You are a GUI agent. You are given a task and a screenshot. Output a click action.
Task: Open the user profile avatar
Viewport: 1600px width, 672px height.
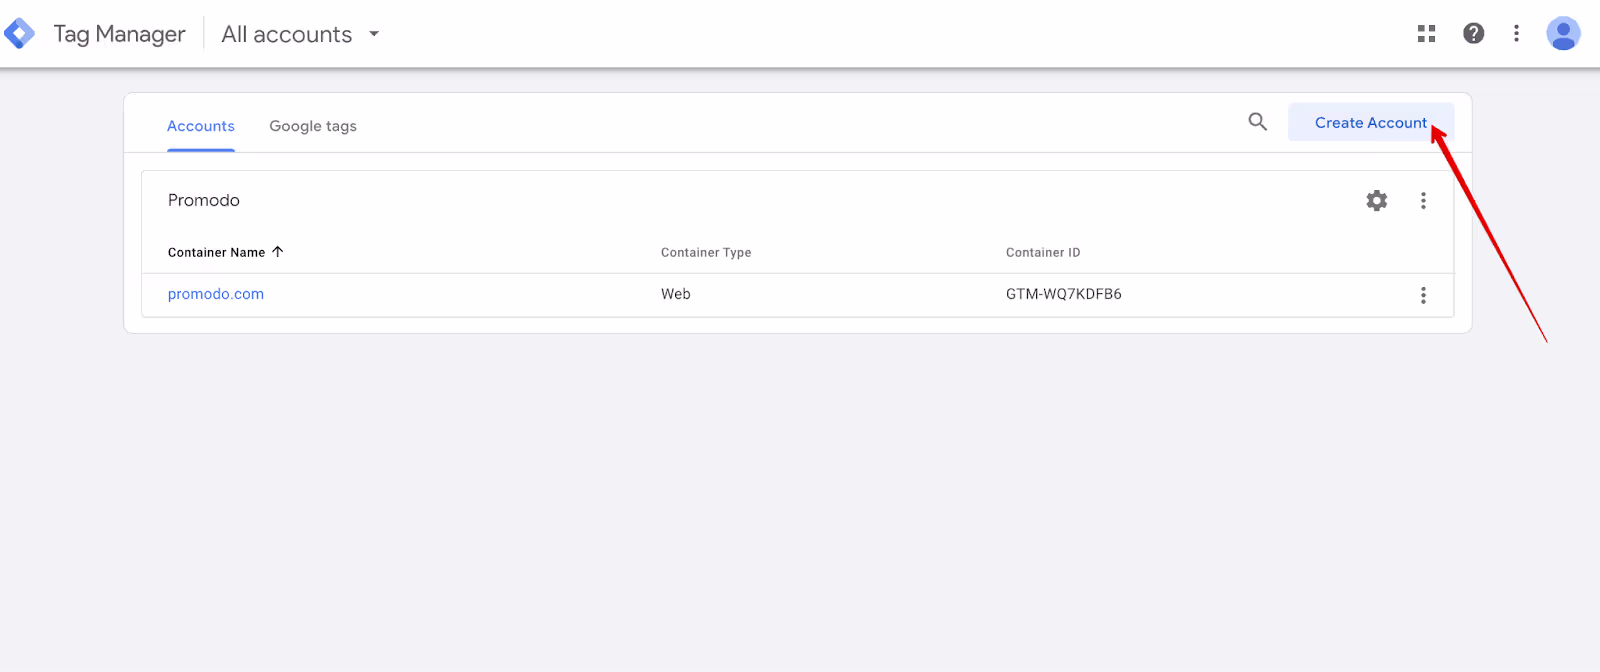[x=1563, y=34]
